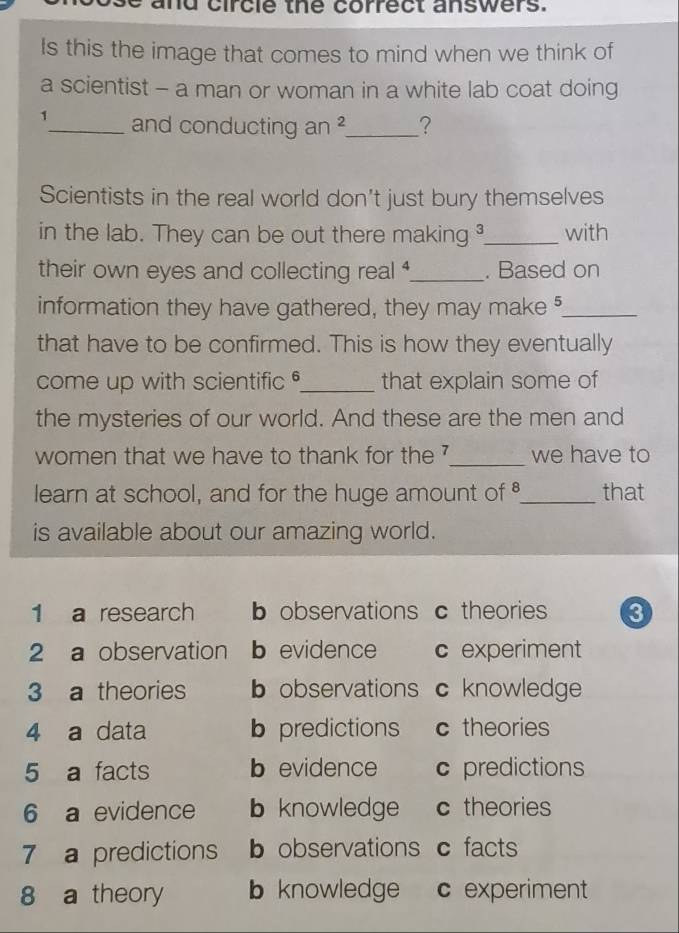Choose option c experiment for question 2
This screenshot has width=679, height=933.
click(508, 650)
